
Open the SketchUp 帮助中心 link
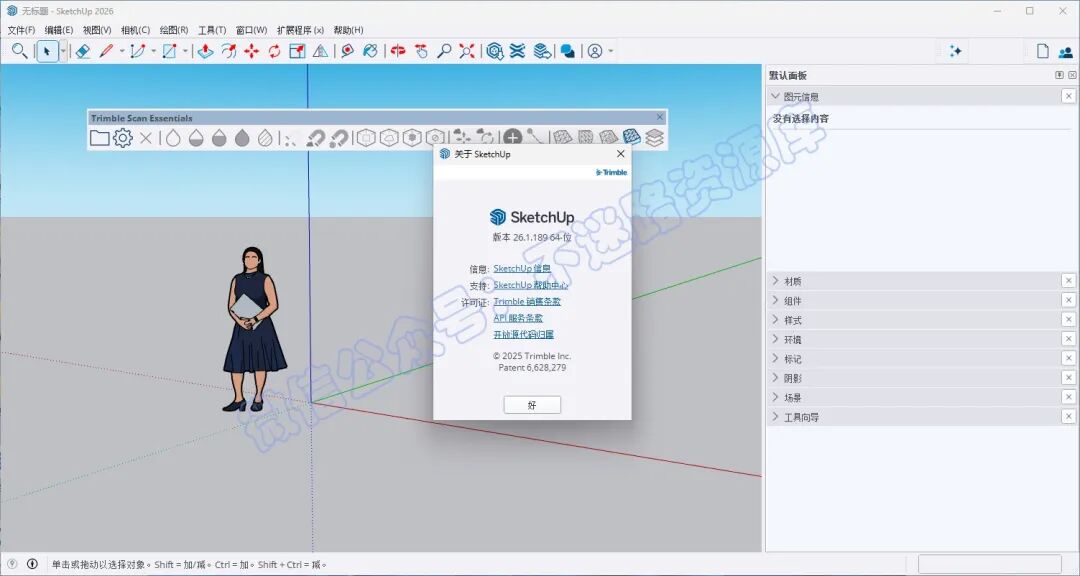coord(531,285)
